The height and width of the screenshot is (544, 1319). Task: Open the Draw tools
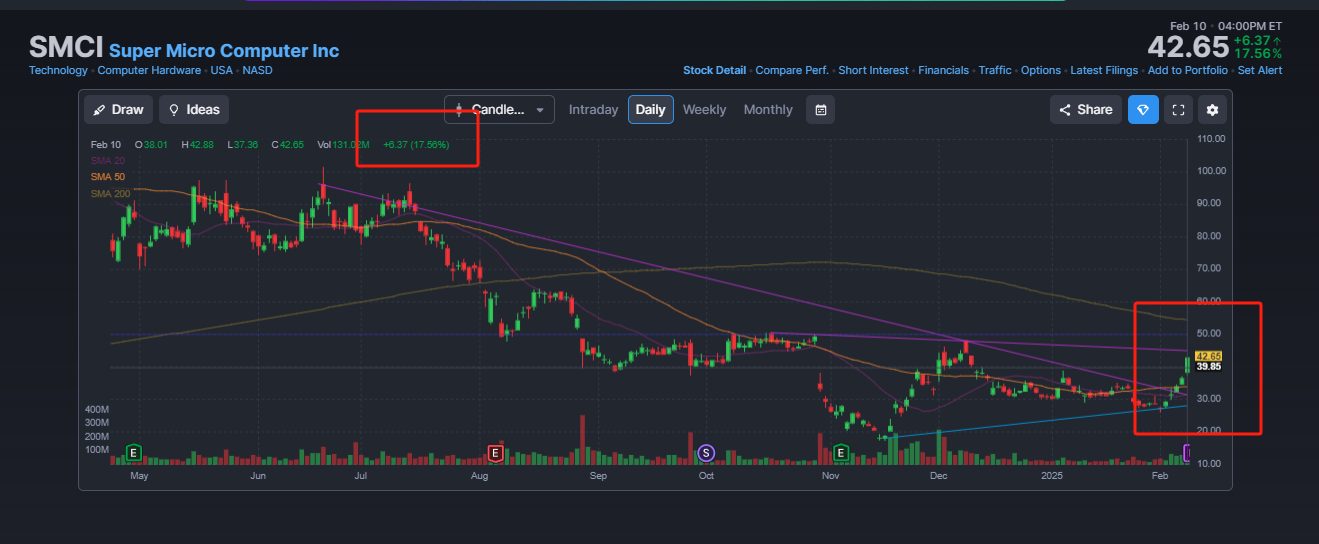point(118,110)
